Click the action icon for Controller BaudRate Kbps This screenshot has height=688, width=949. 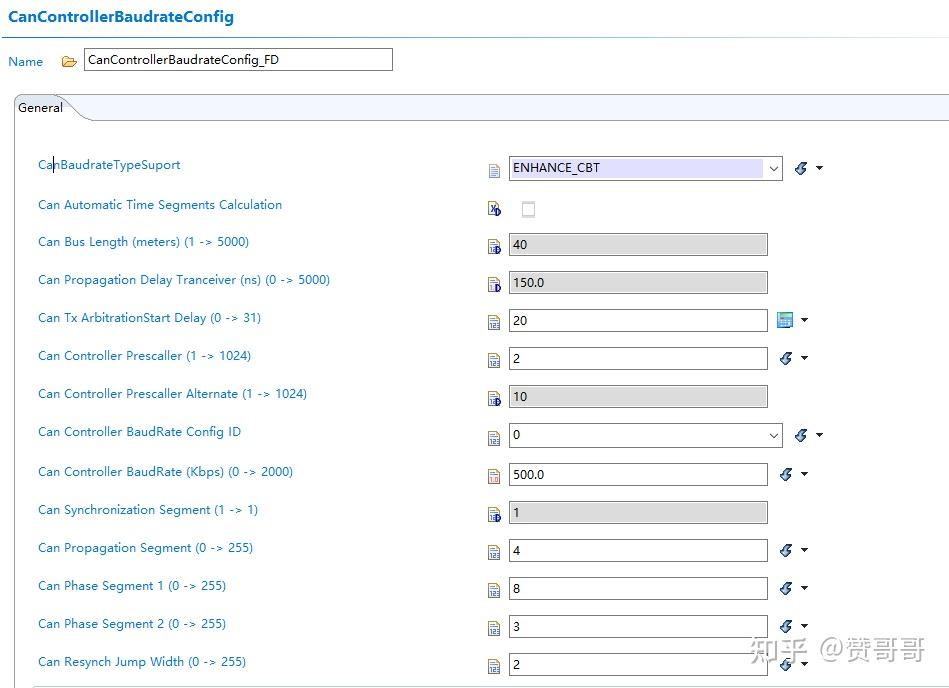[x=786, y=474]
